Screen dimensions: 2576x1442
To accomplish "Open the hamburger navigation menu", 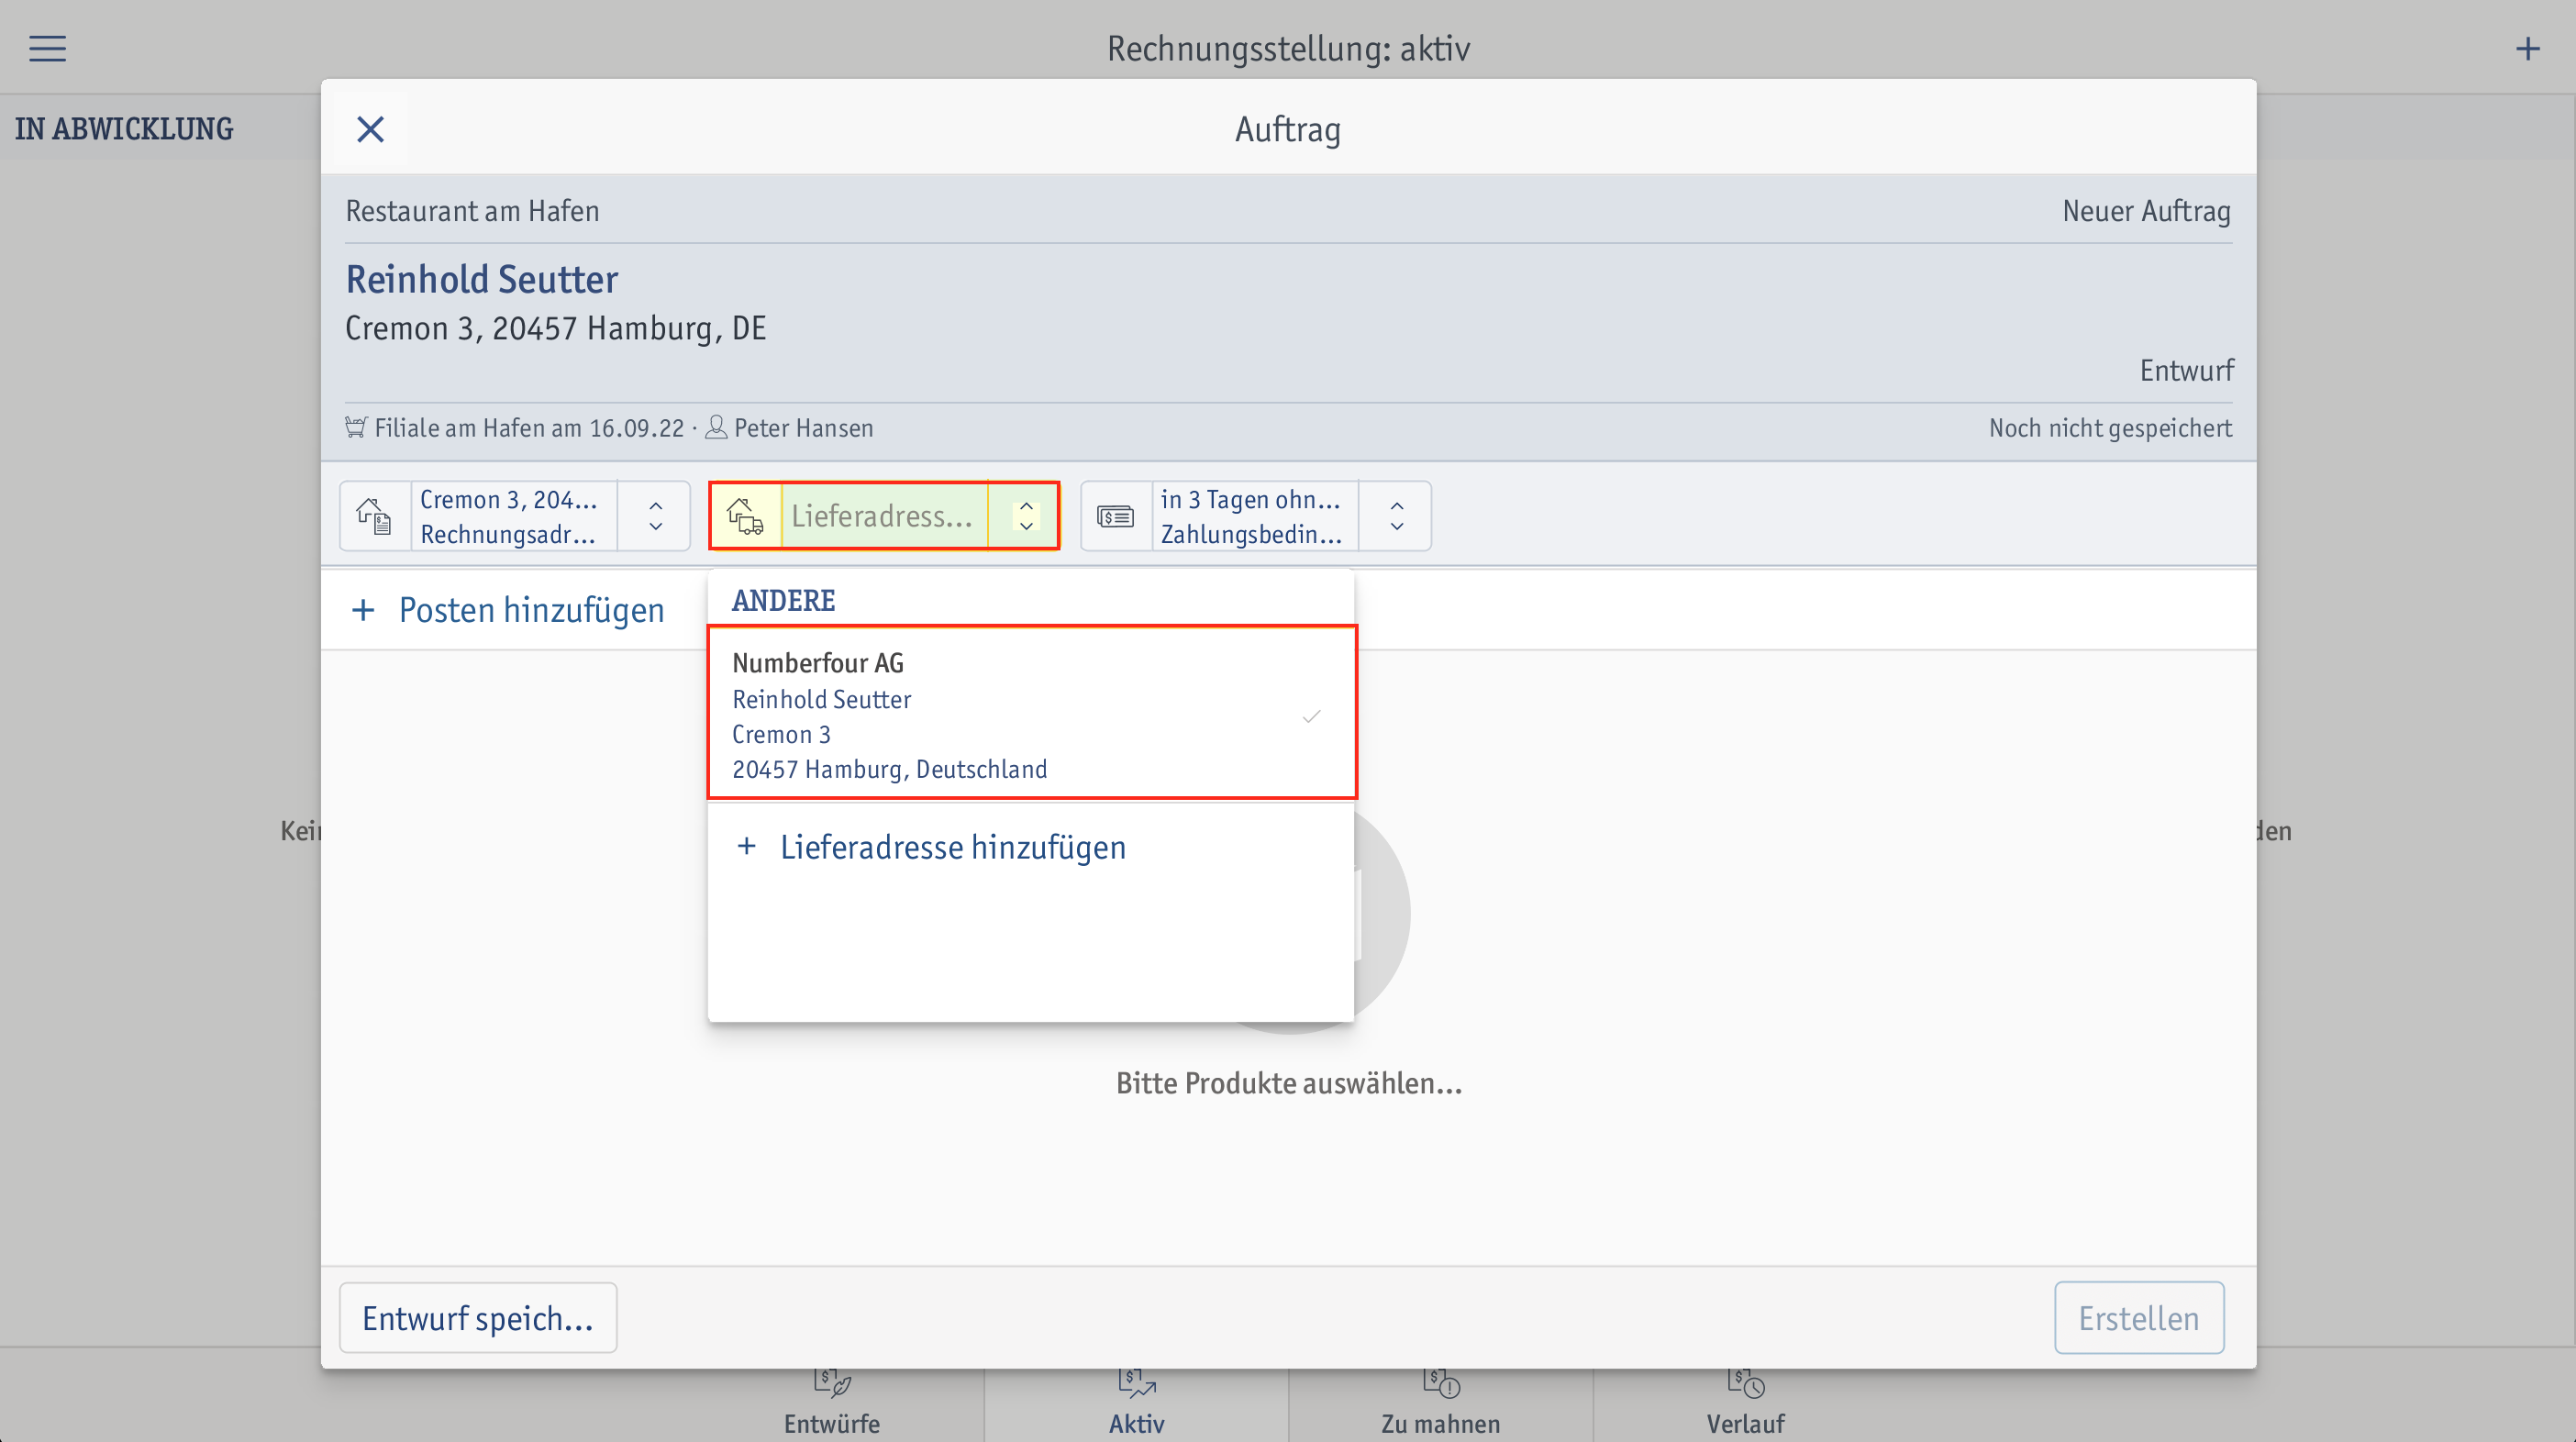I will (x=47, y=48).
